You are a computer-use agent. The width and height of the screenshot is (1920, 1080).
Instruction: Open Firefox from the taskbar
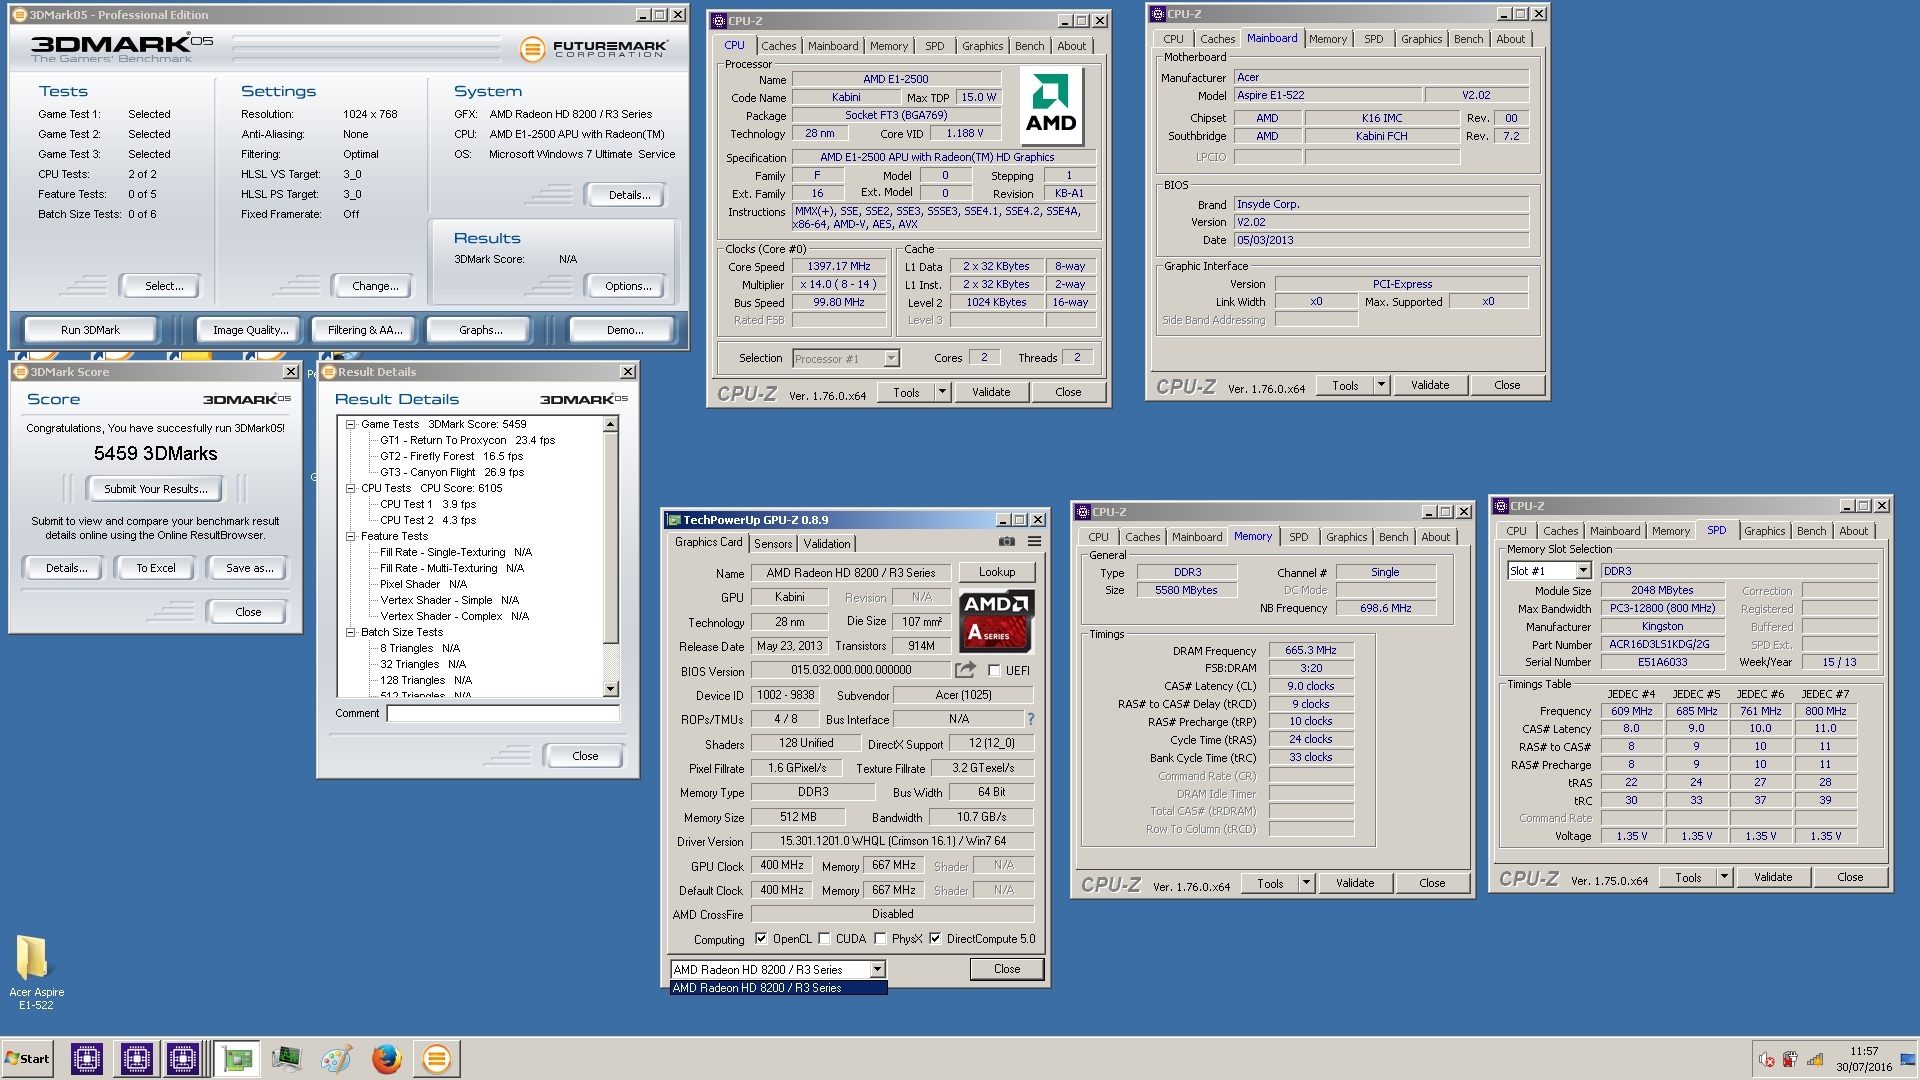click(x=386, y=1058)
